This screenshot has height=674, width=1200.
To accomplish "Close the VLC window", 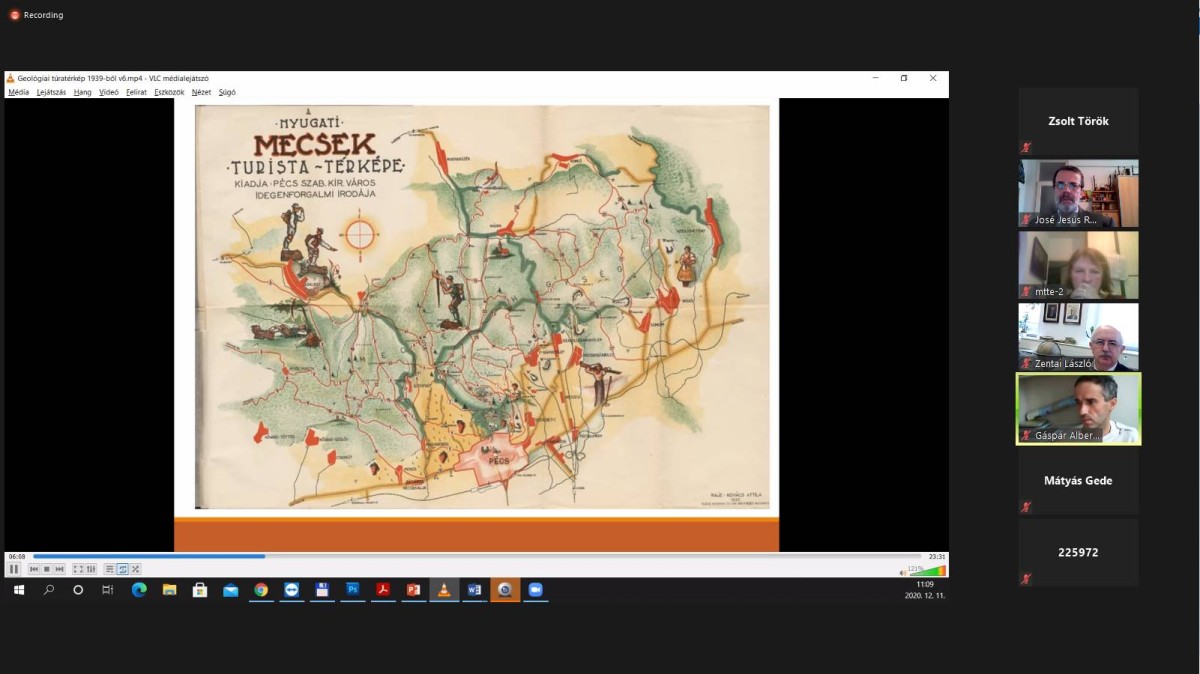I will tap(933, 78).
